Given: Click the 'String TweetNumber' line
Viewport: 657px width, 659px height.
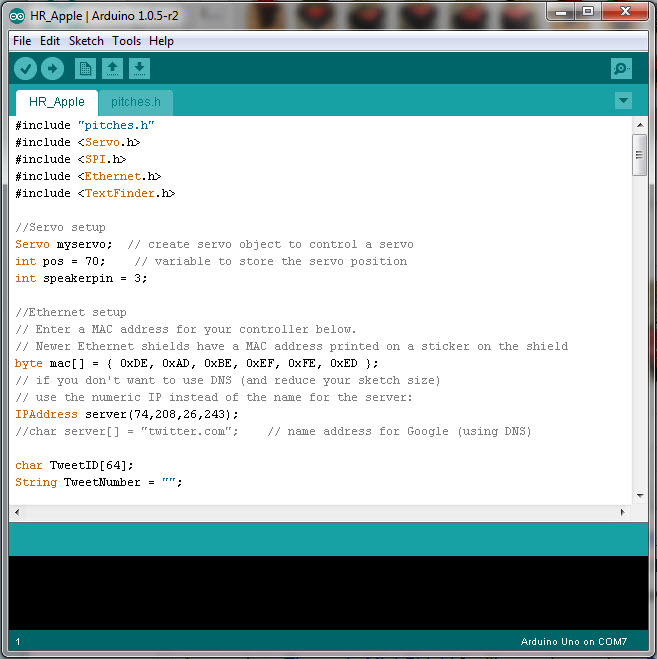Looking at the screenshot, I should (99, 482).
